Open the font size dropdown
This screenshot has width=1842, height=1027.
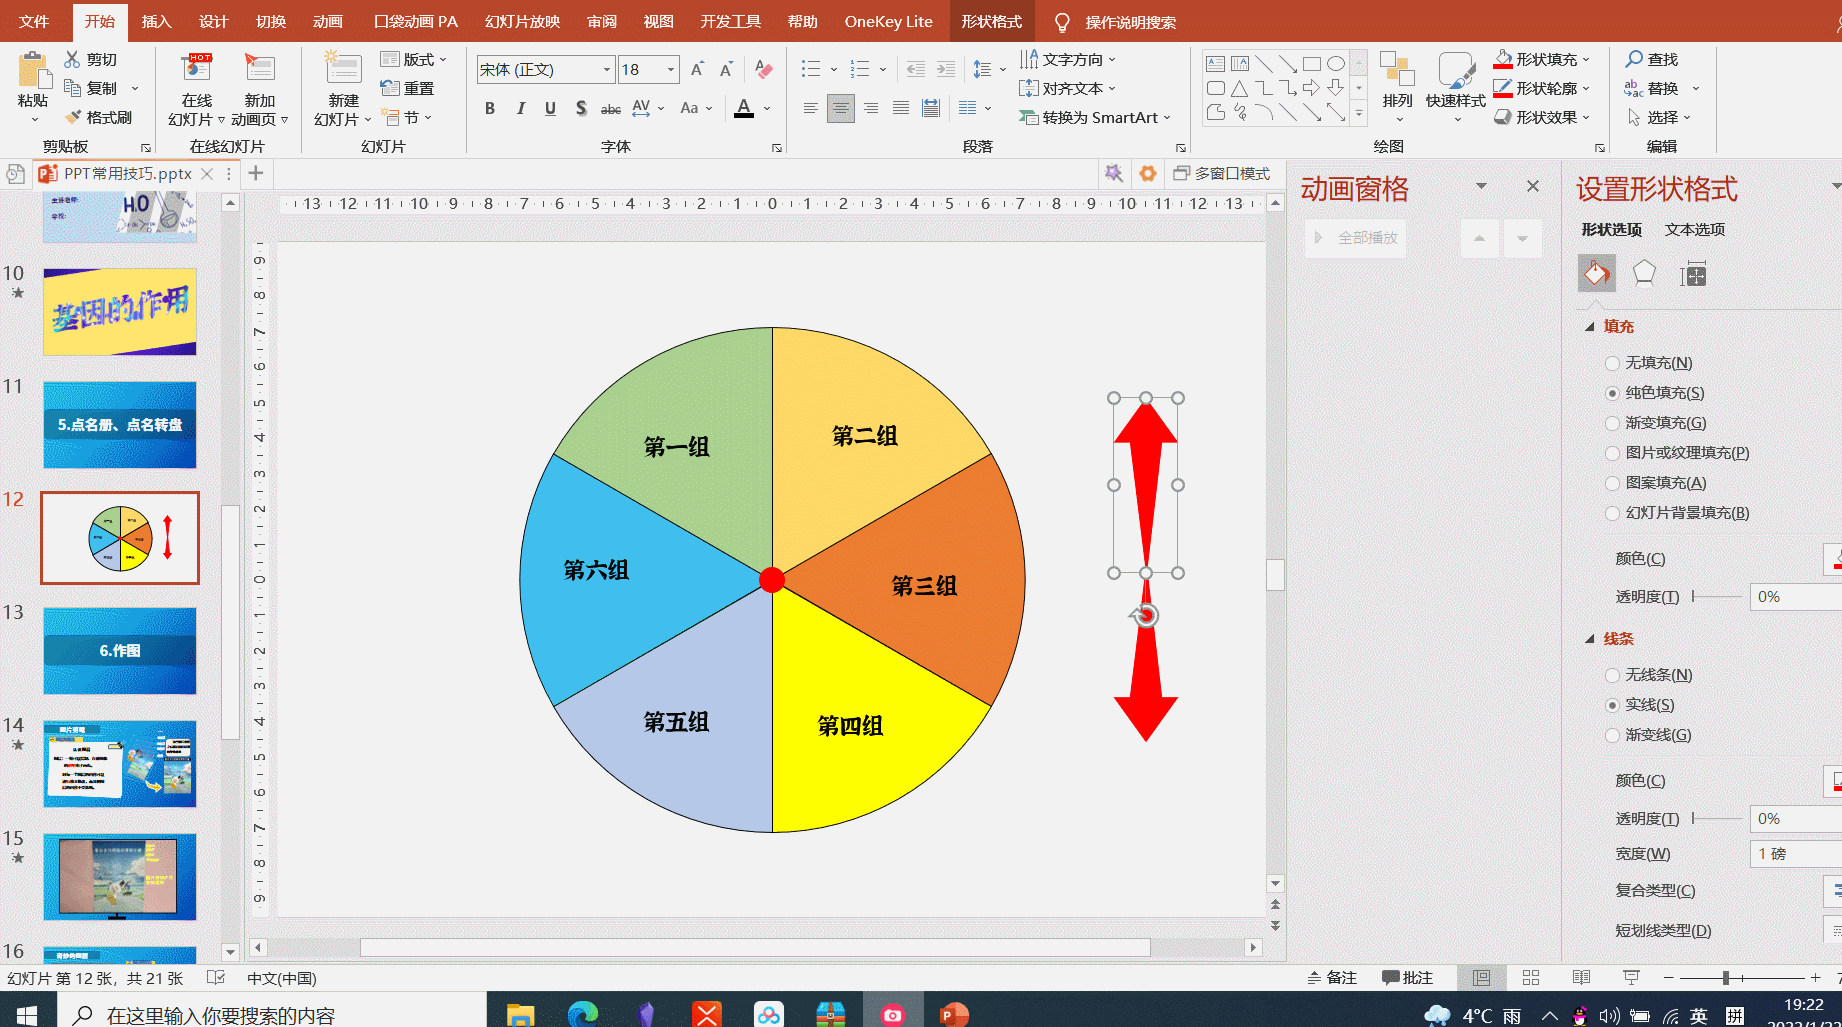(x=671, y=69)
